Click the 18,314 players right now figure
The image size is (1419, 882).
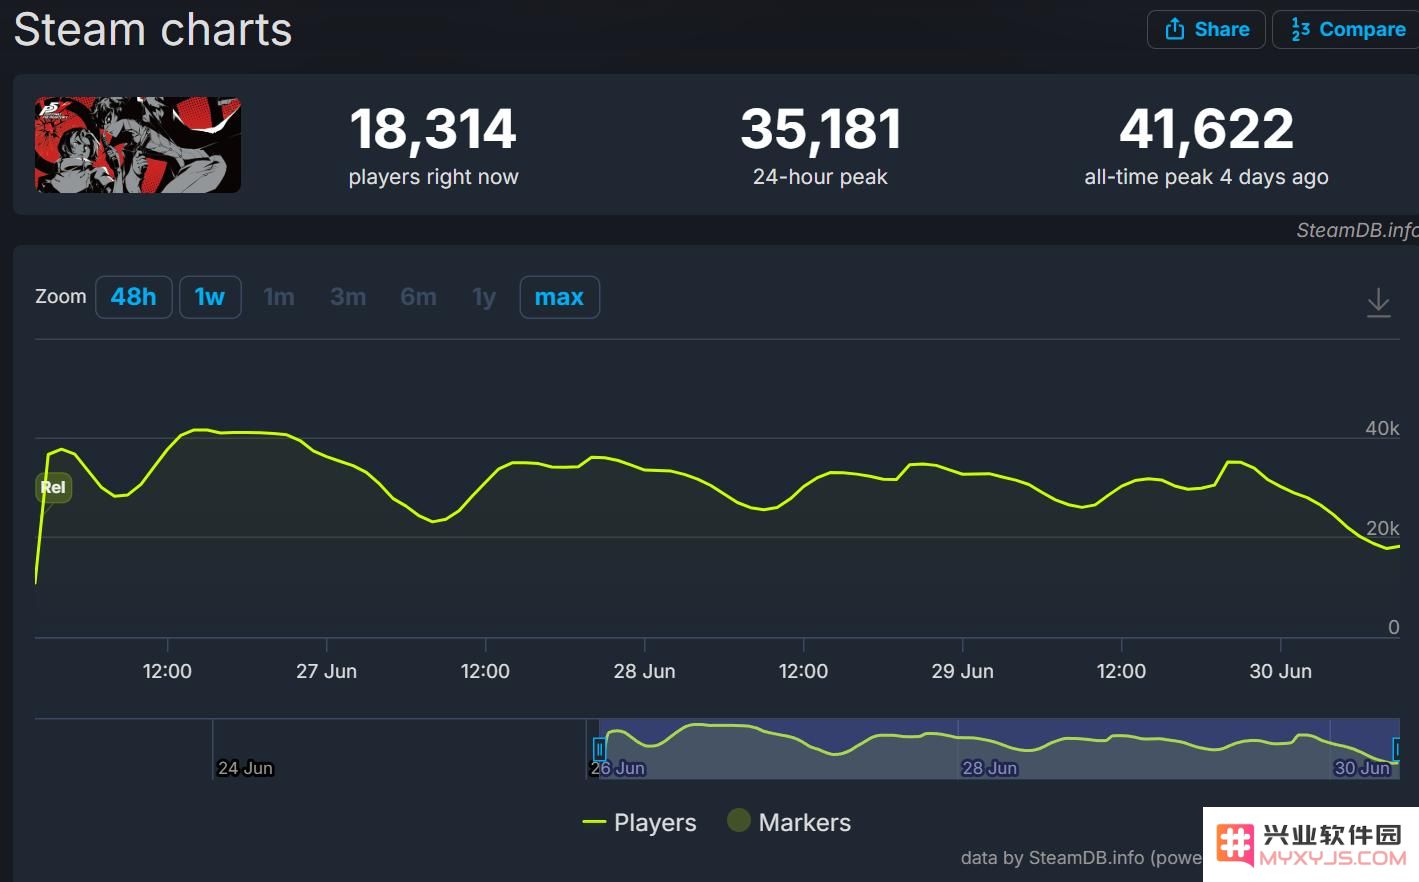[x=433, y=129]
